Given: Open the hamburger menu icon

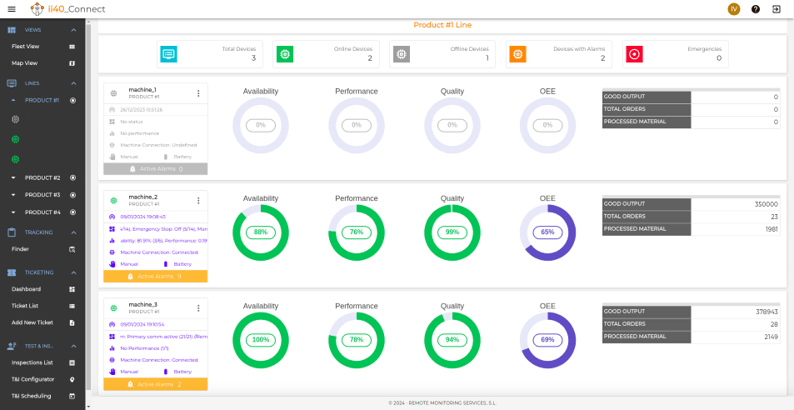Looking at the screenshot, I should click(12, 9).
